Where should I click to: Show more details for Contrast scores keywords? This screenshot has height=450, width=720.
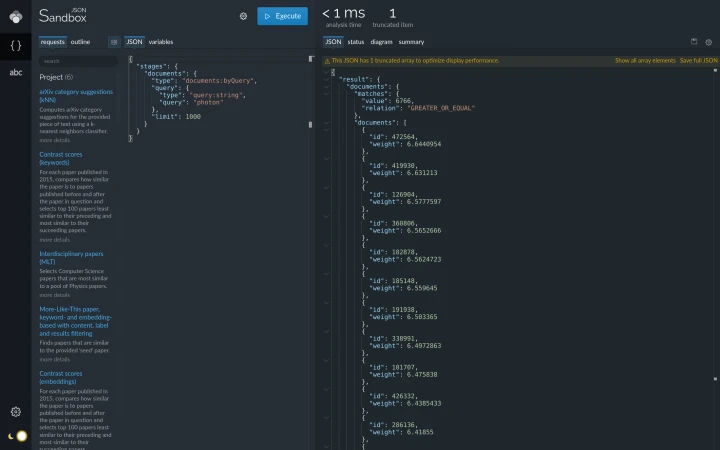55,240
